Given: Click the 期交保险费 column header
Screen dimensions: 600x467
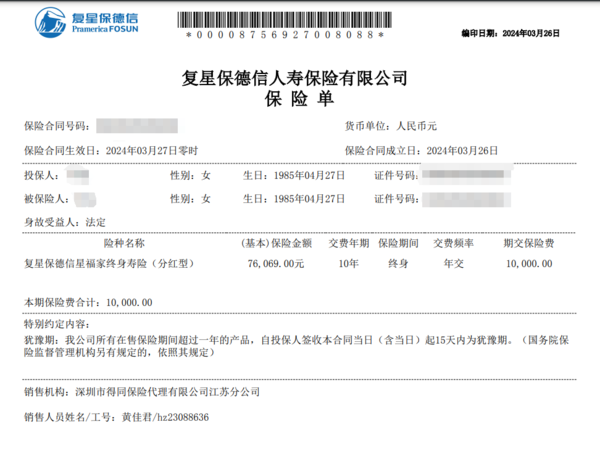Looking at the screenshot, I should (529, 243).
